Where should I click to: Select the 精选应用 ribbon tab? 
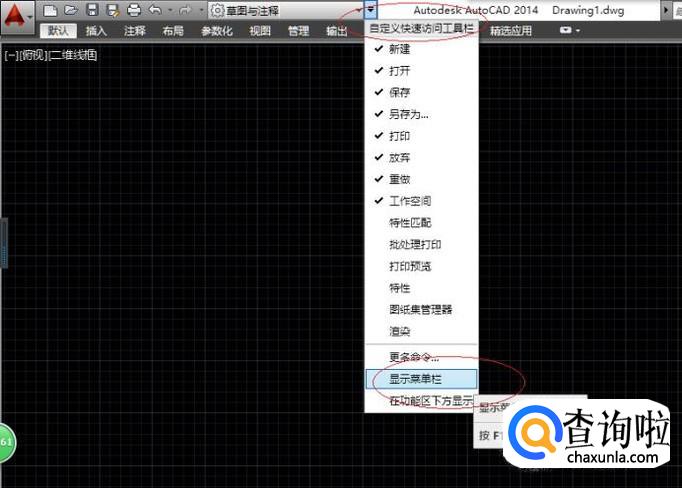[x=511, y=31]
